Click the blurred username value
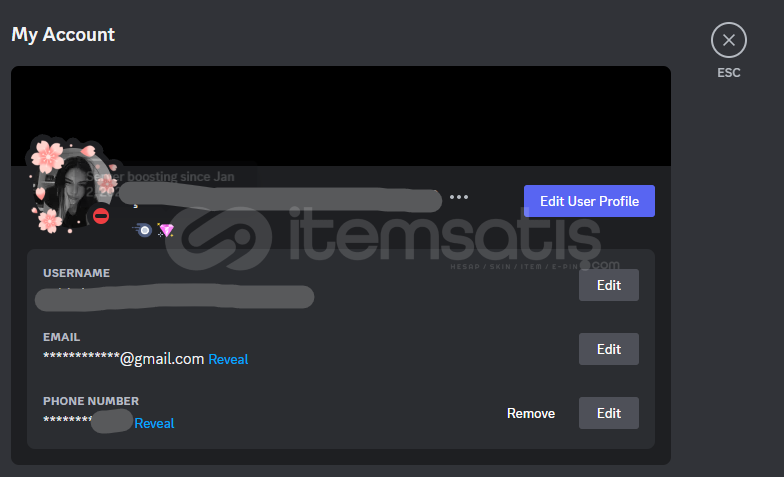 (x=174, y=298)
